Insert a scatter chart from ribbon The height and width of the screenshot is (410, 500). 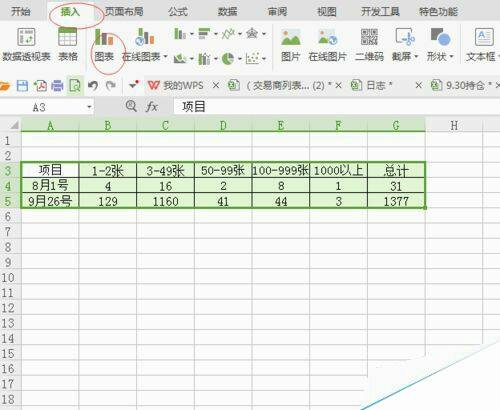[x=252, y=59]
